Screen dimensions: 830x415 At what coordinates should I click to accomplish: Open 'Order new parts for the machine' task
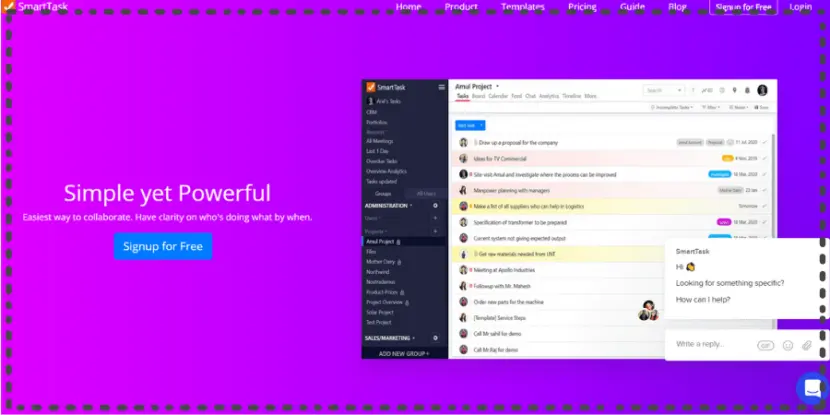point(508,302)
